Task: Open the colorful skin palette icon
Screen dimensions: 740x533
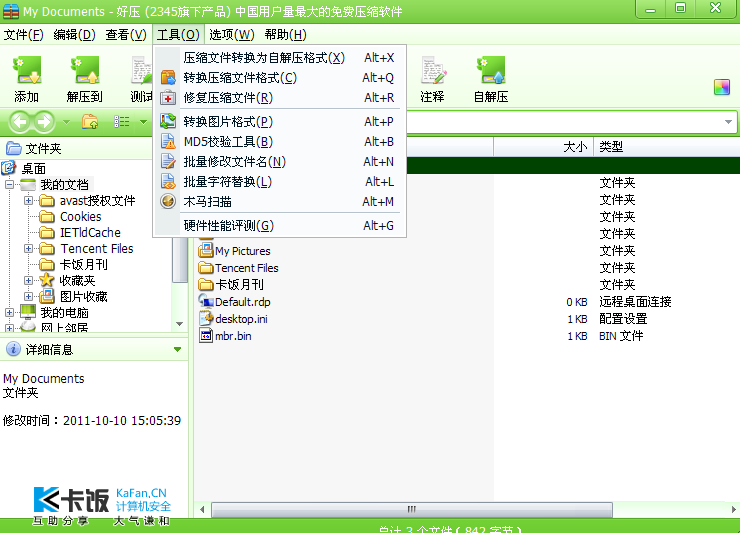Action: pos(722,87)
